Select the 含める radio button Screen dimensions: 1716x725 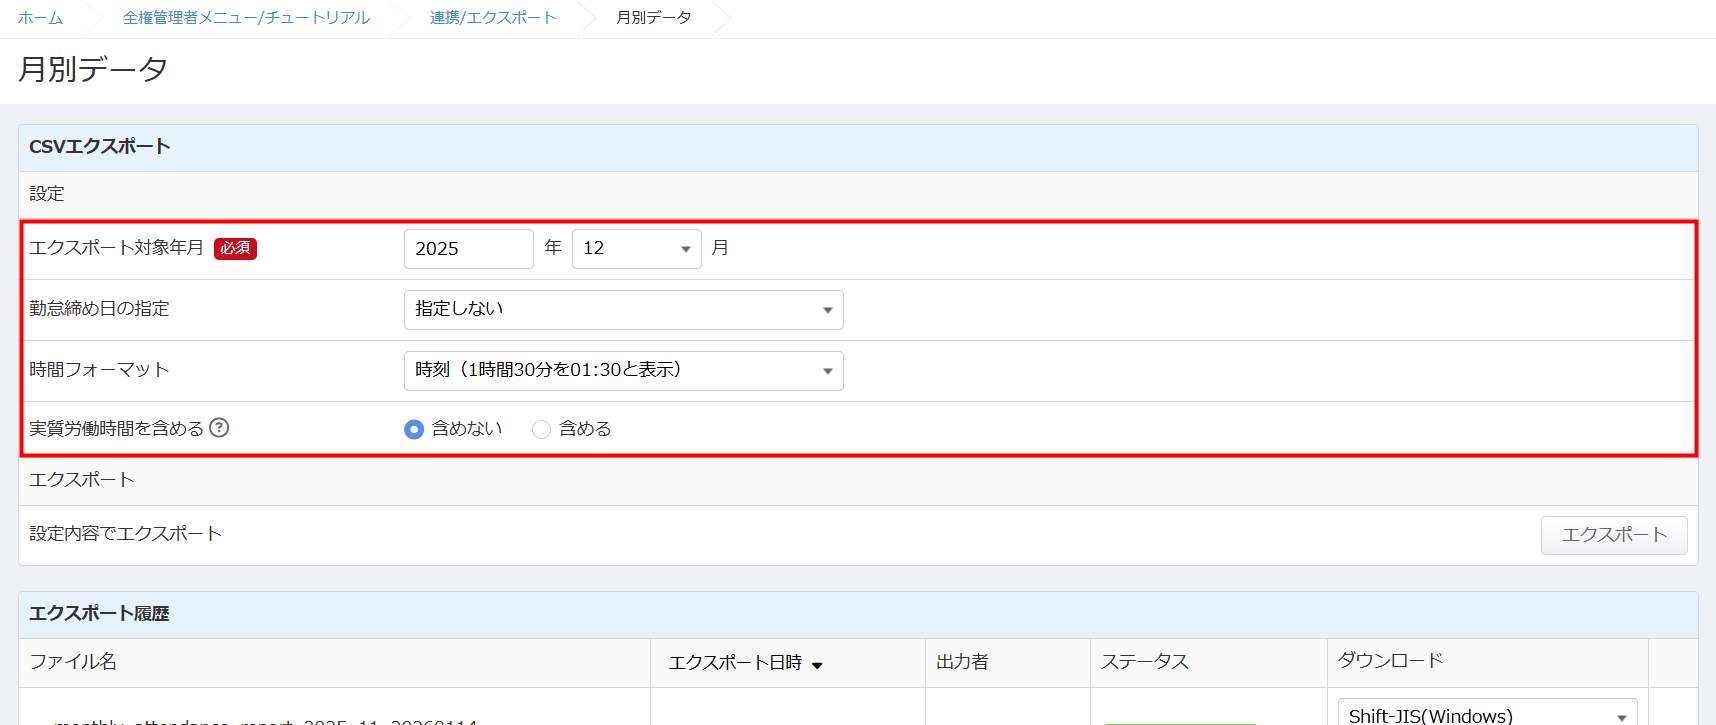pos(541,429)
